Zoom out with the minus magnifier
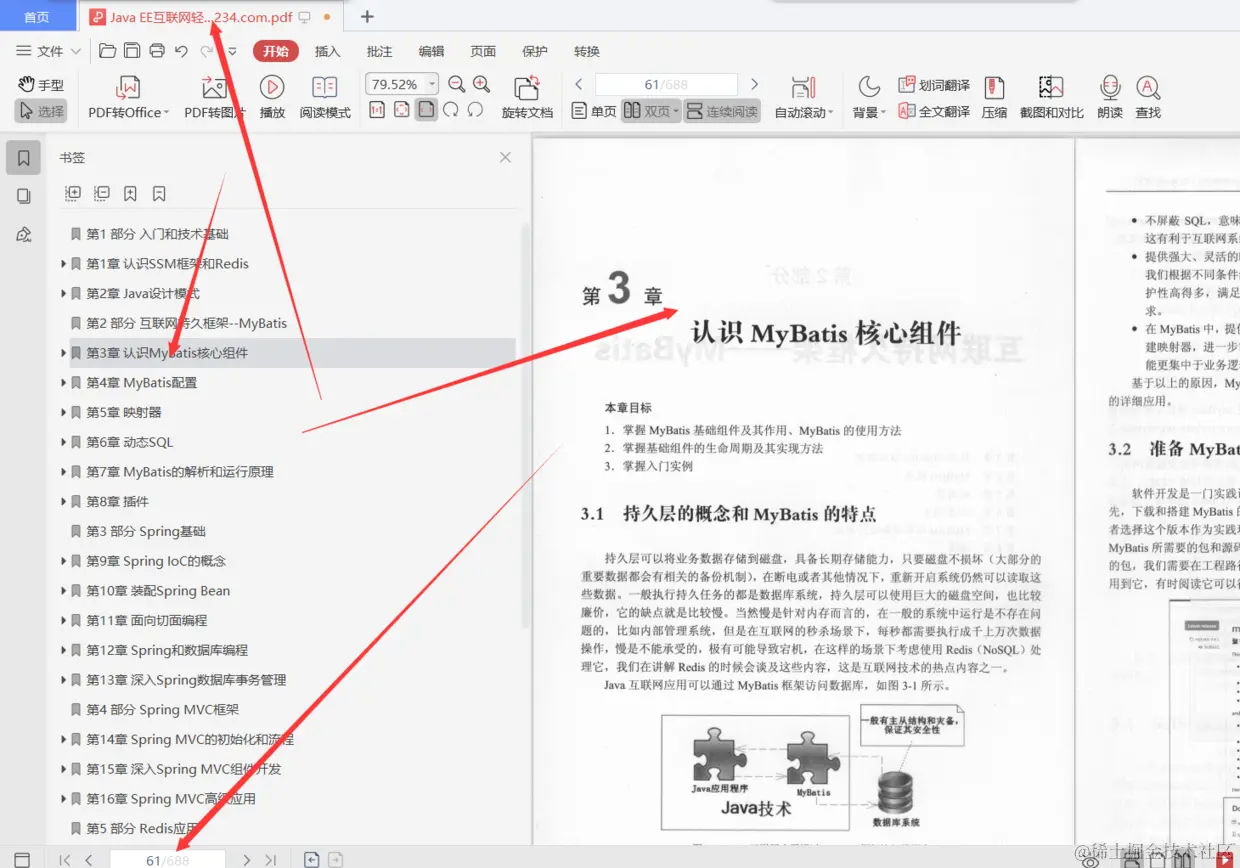Screen dimensions: 1240x868 tap(457, 85)
